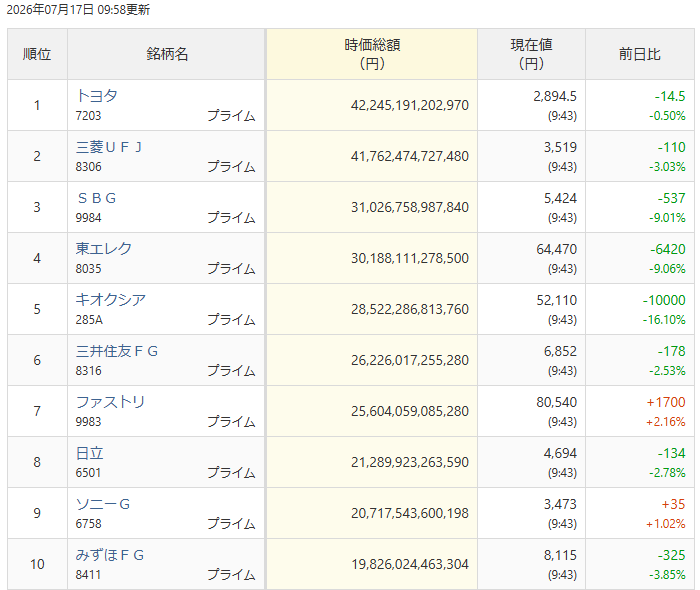Click the current price 3,519
This screenshot has width=700, height=590.
click(560, 147)
